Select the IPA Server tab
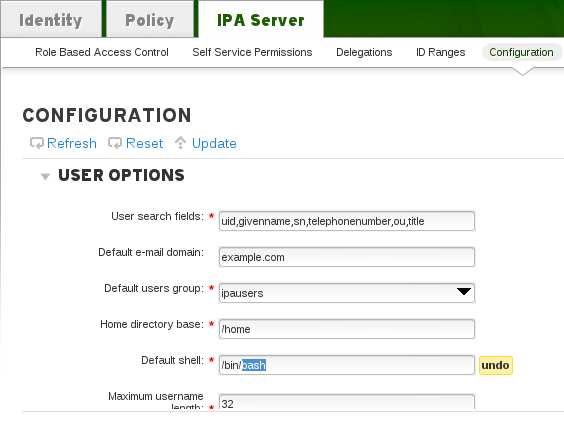 [x=261, y=20]
